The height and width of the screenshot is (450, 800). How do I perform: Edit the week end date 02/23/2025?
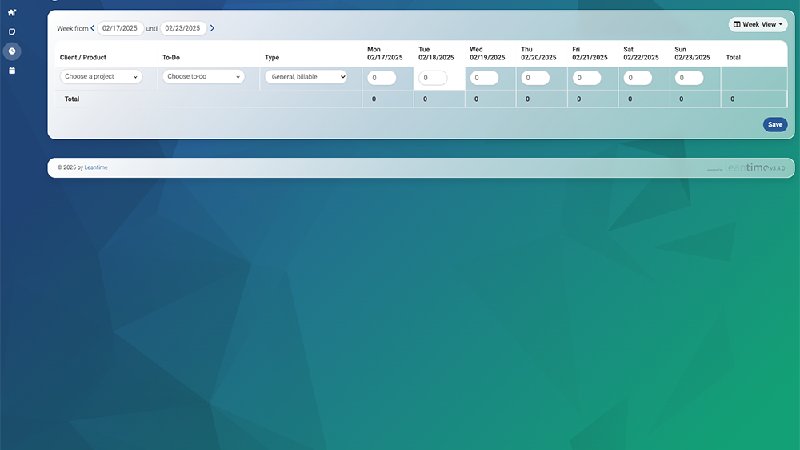tap(183, 29)
